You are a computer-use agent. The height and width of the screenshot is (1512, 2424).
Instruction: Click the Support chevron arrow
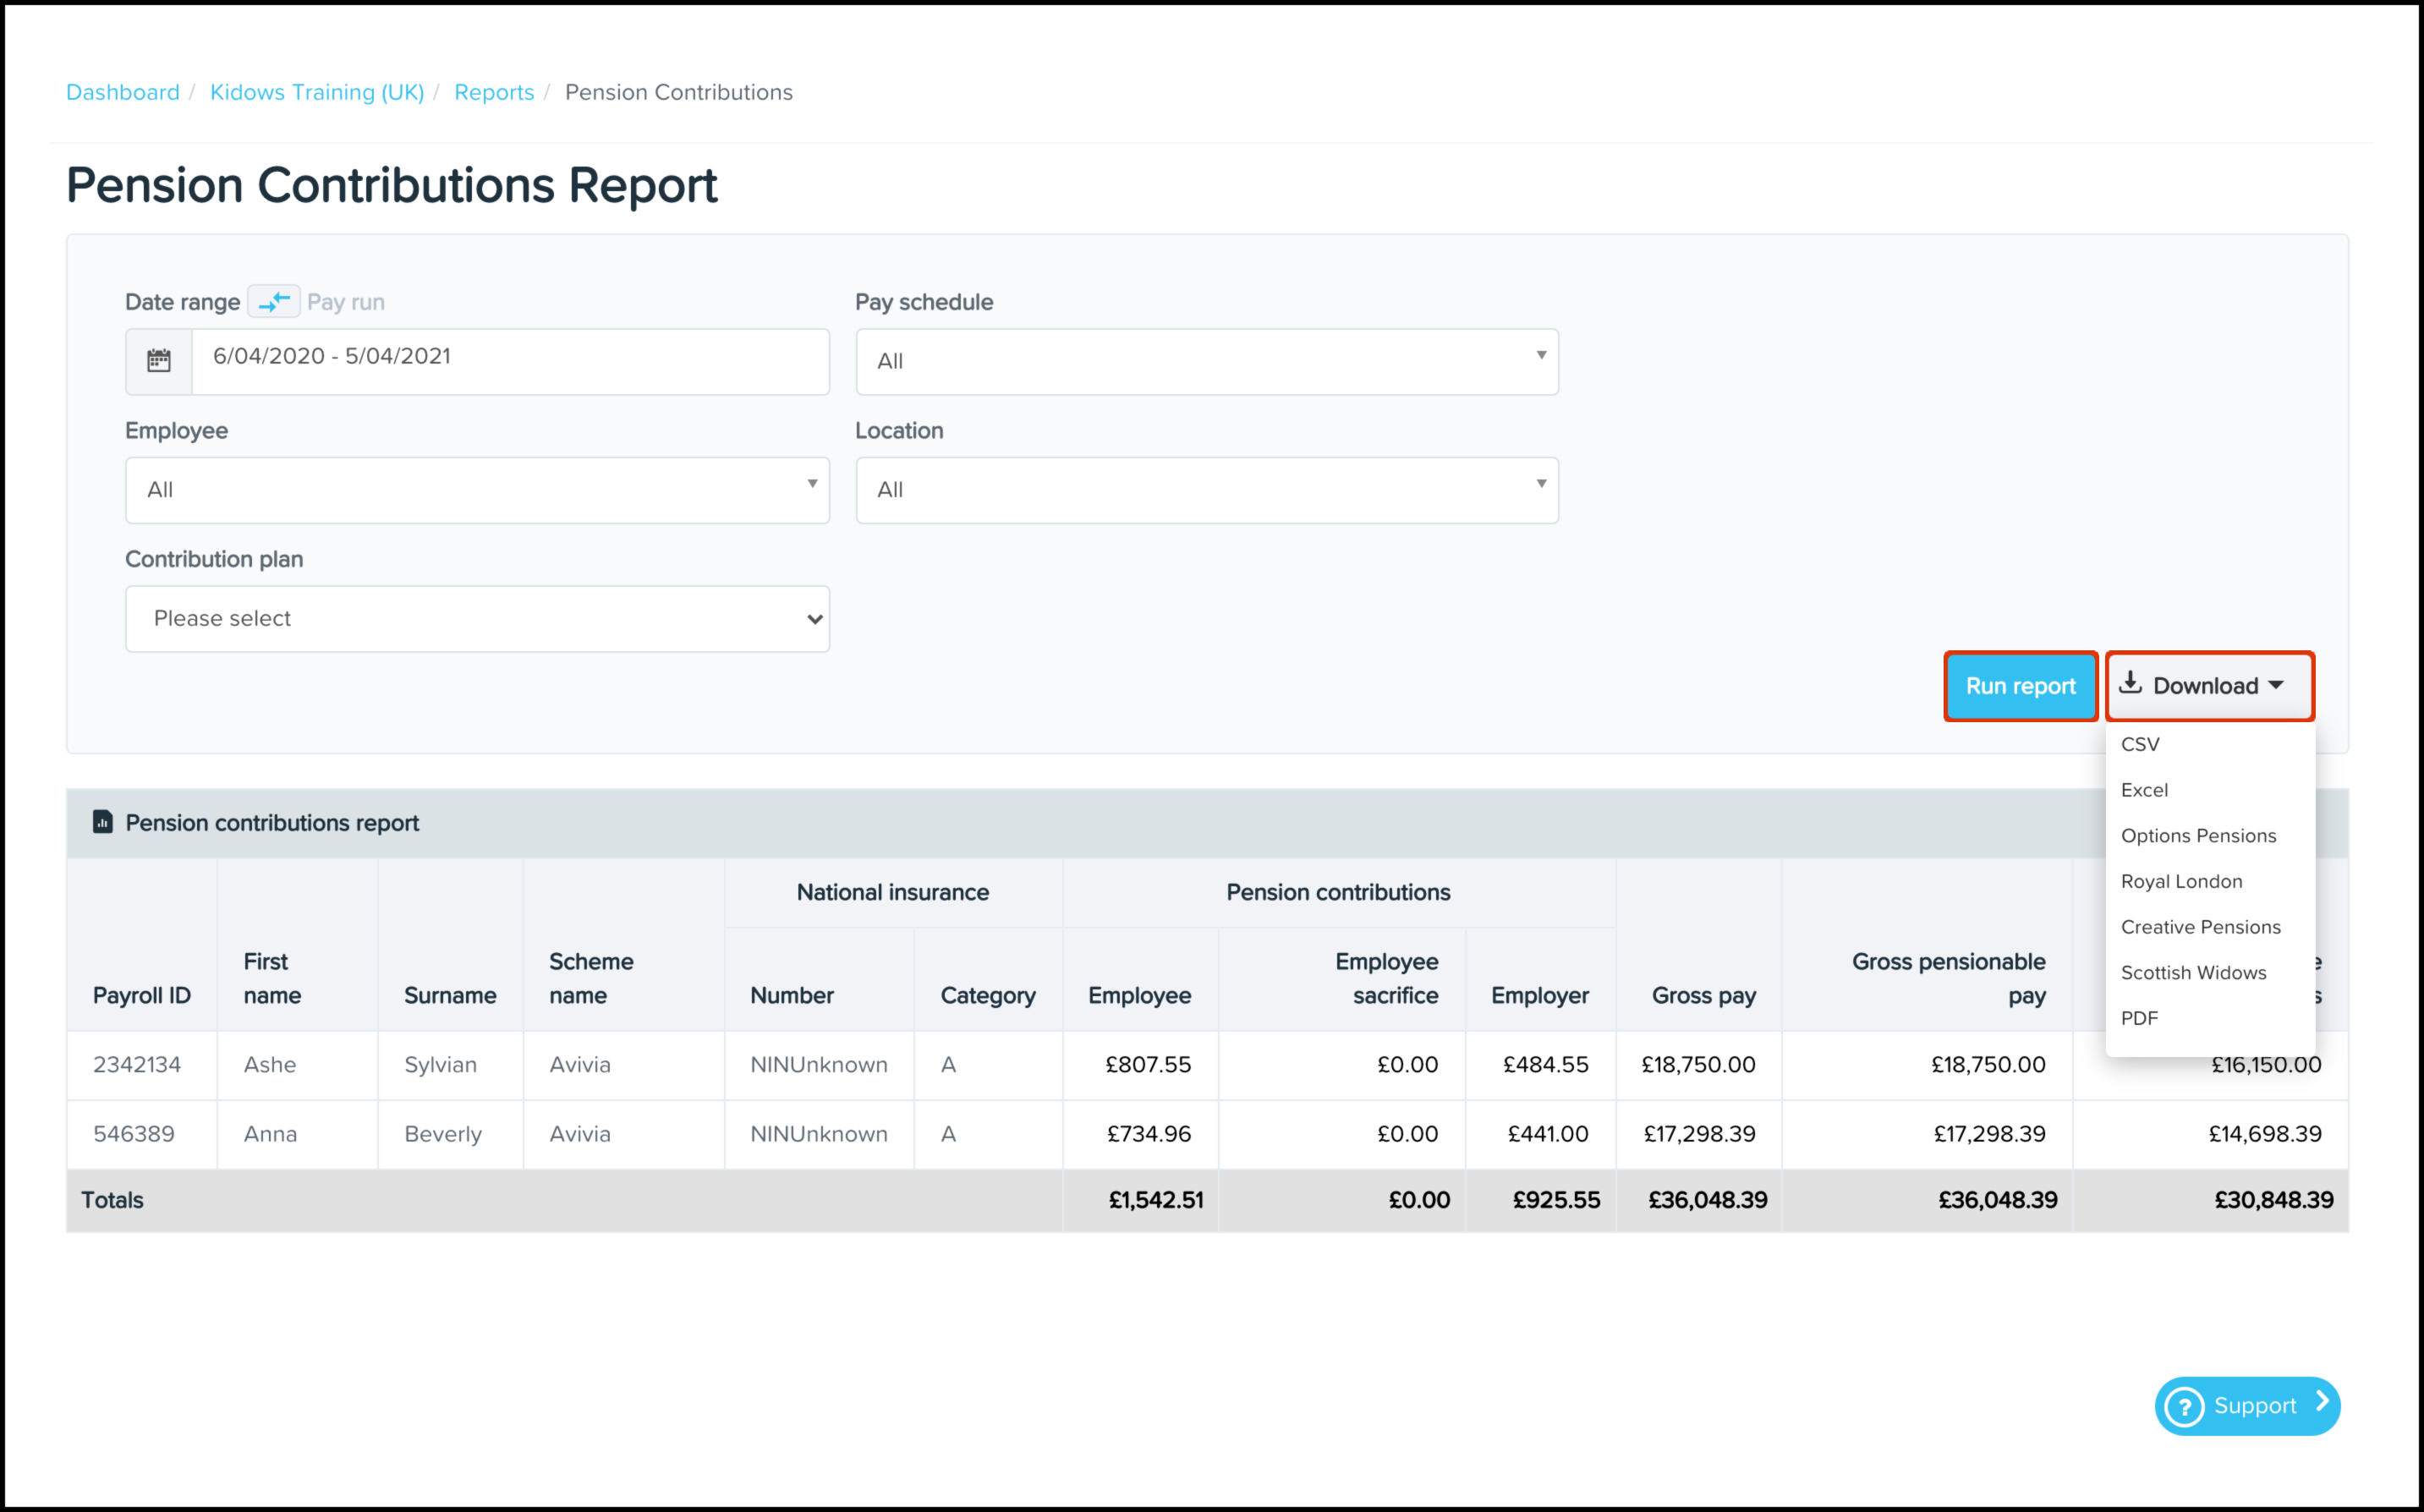2322,1403
